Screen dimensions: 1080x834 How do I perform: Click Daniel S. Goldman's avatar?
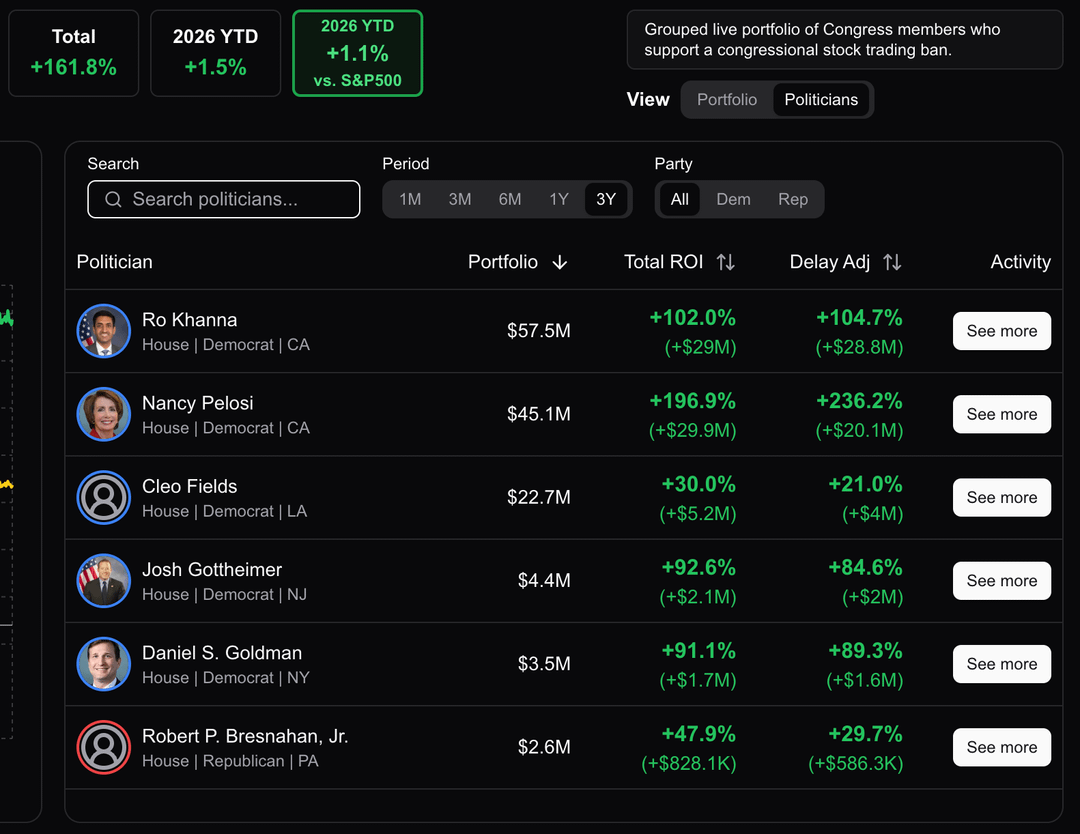click(x=104, y=663)
